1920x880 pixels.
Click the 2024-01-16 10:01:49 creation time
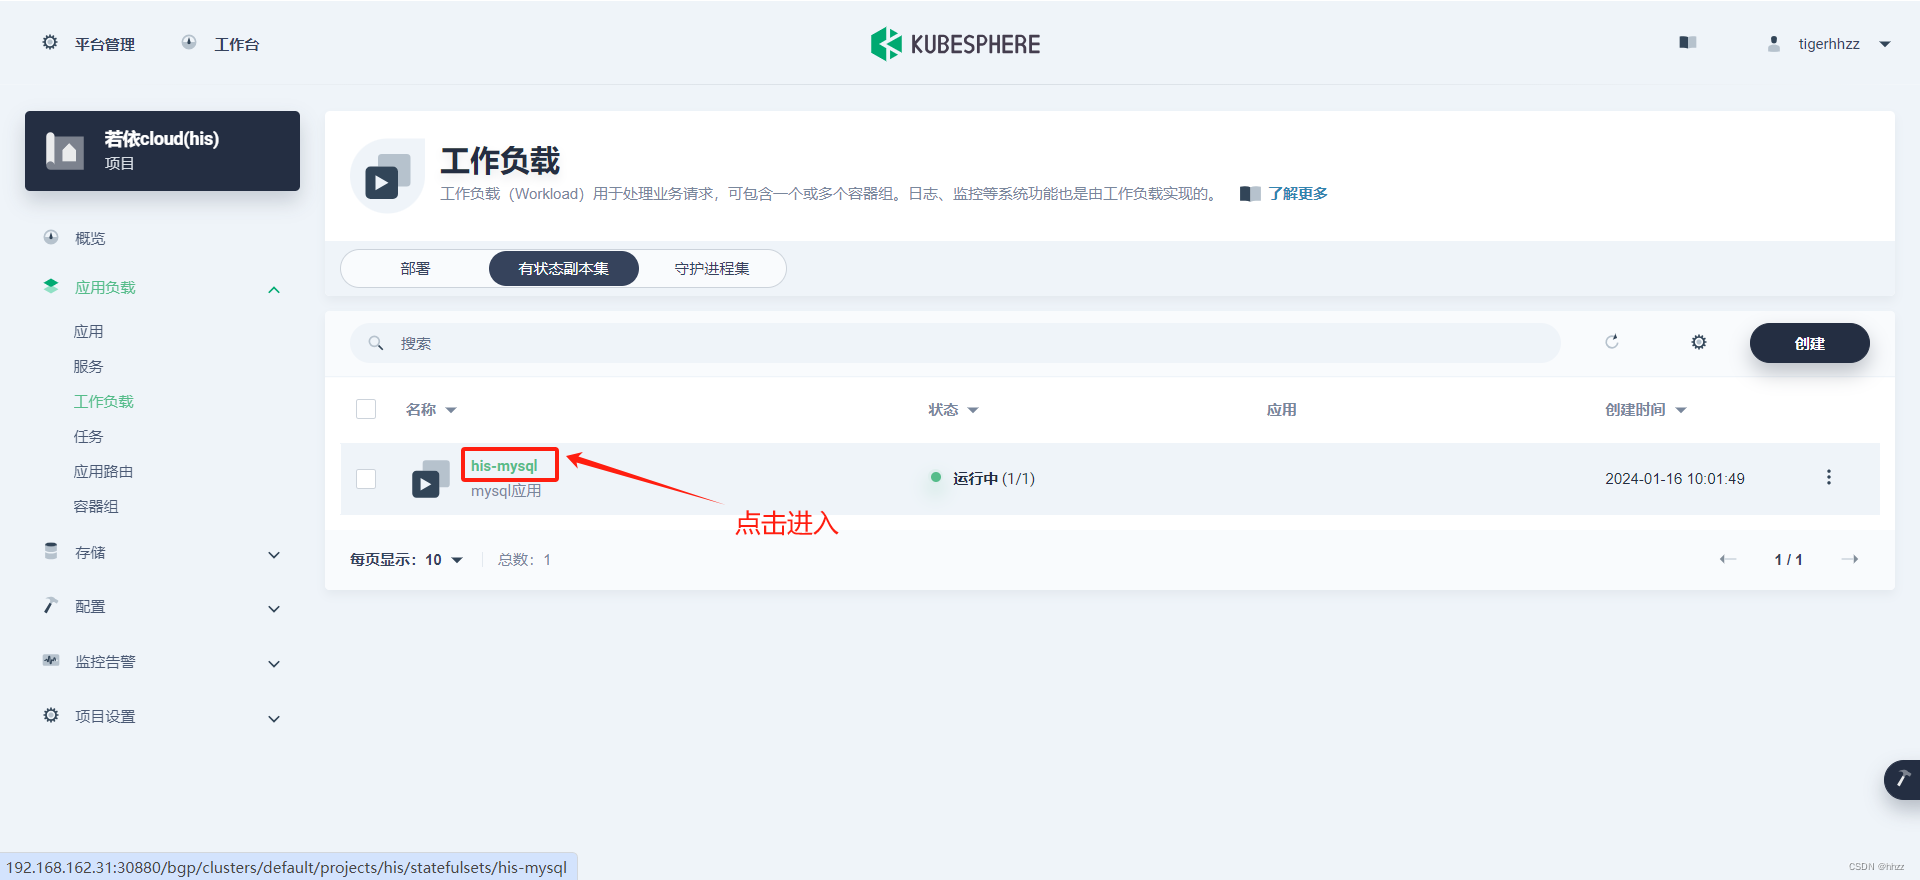point(1675,479)
